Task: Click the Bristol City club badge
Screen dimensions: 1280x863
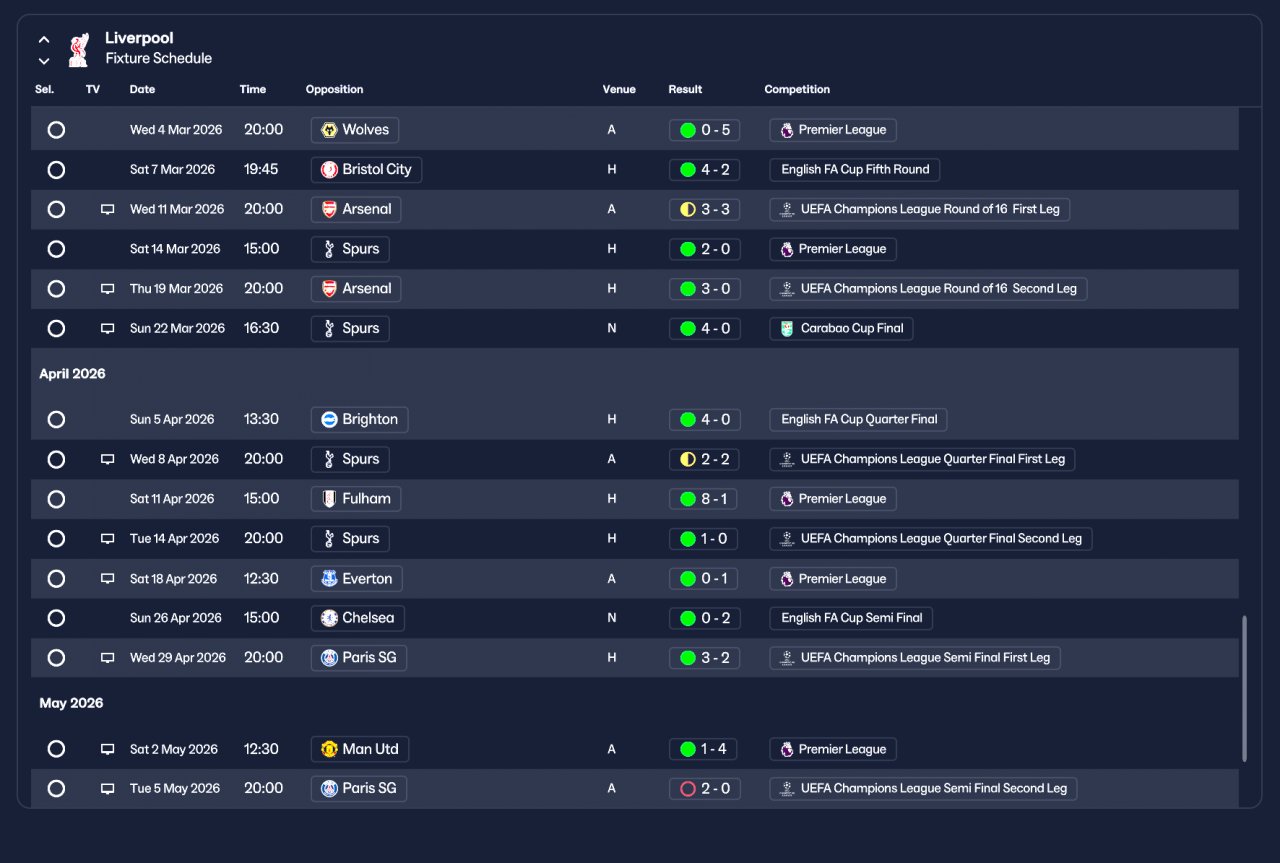Action: tap(329, 170)
